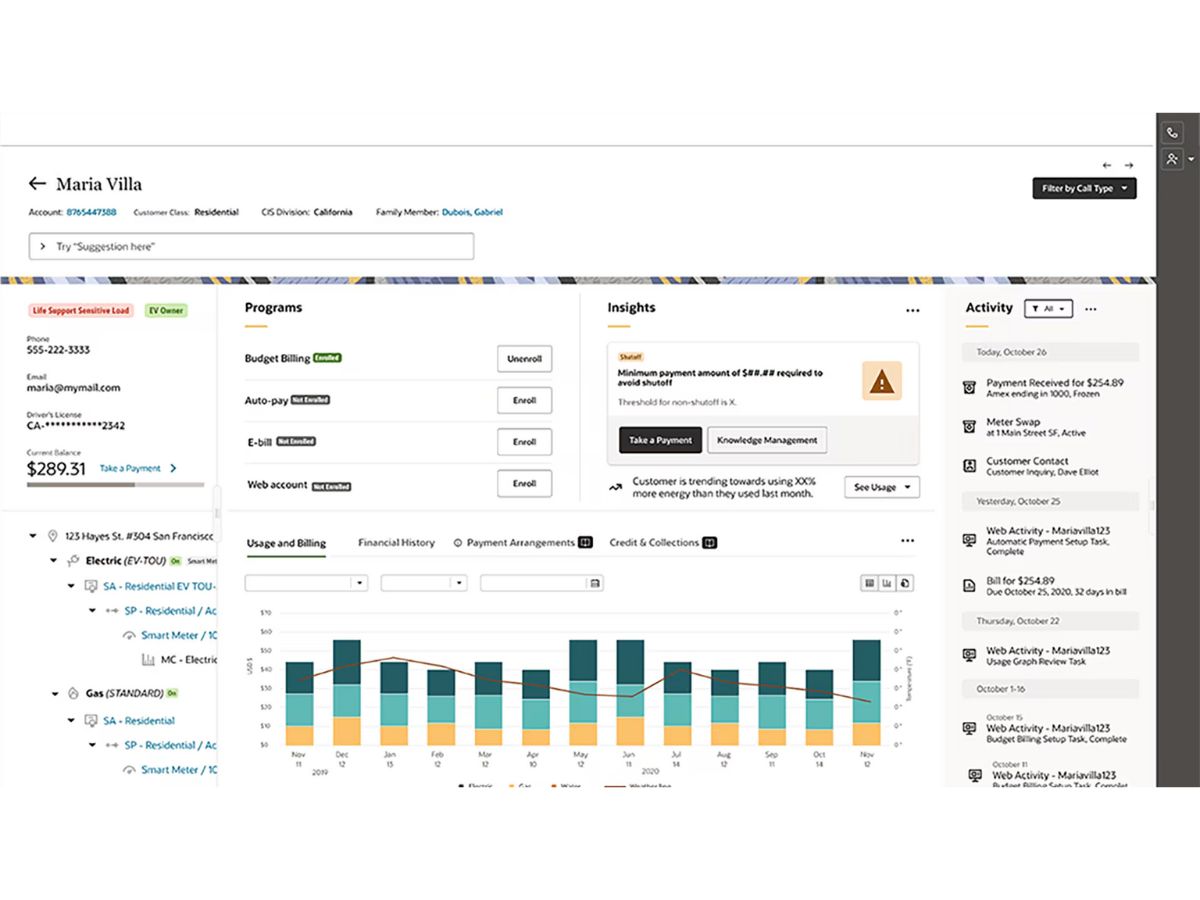
Task: Click the document icon for Bill for $254.89
Action: (969, 585)
